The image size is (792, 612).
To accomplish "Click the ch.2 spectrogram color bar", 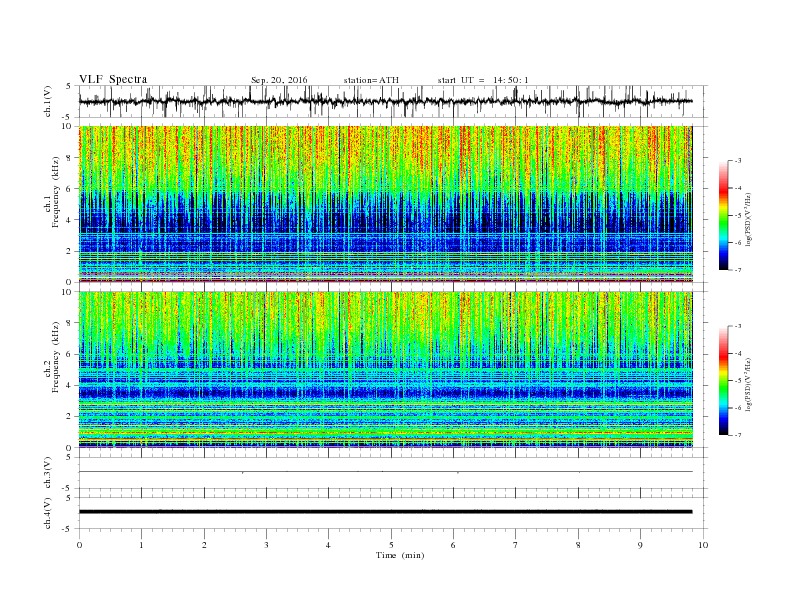I will 724,380.
